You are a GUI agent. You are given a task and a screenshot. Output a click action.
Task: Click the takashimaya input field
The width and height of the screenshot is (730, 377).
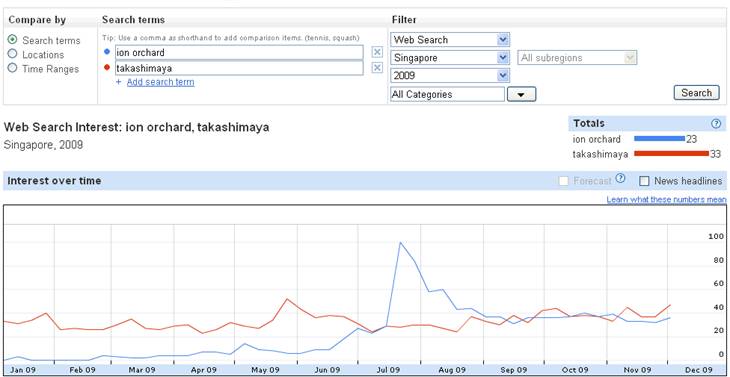pos(239,68)
